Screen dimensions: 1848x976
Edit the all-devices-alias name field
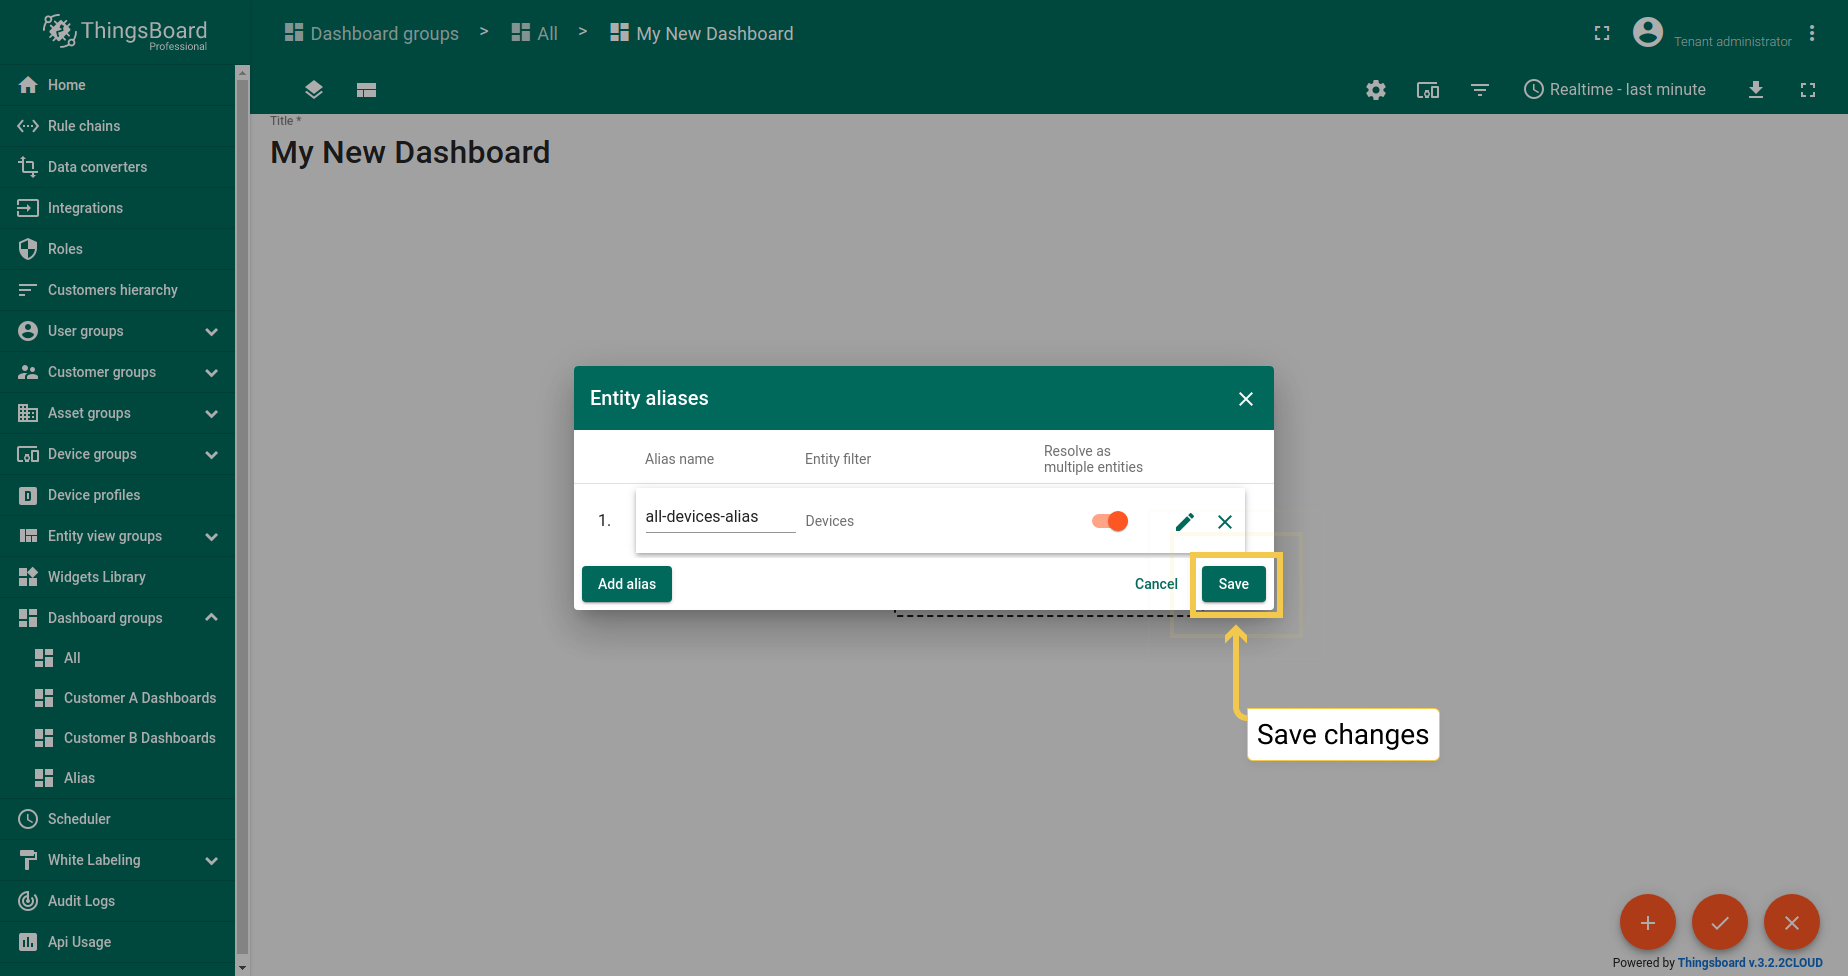click(x=720, y=517)
